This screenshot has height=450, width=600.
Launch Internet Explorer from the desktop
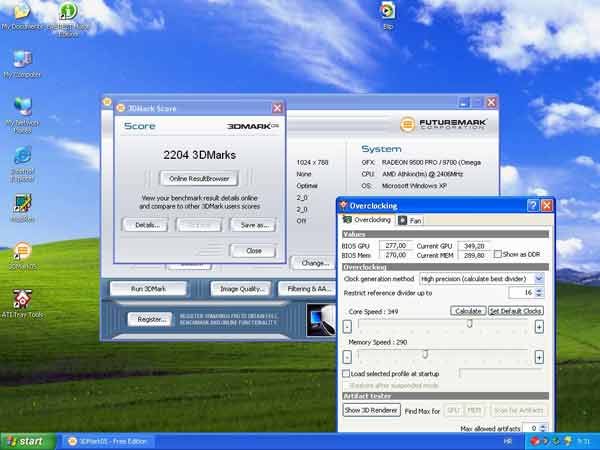[21, 158]
